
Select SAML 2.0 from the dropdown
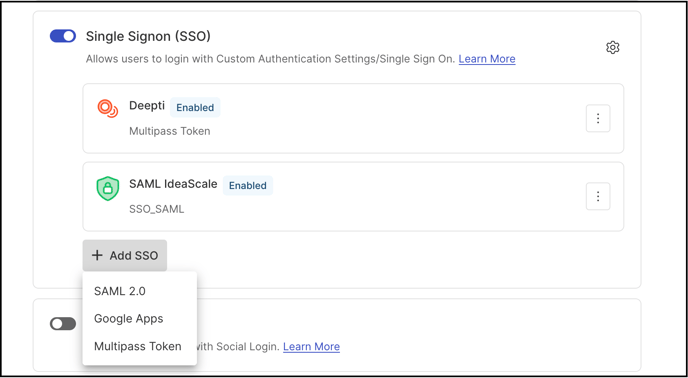point(120,291)
